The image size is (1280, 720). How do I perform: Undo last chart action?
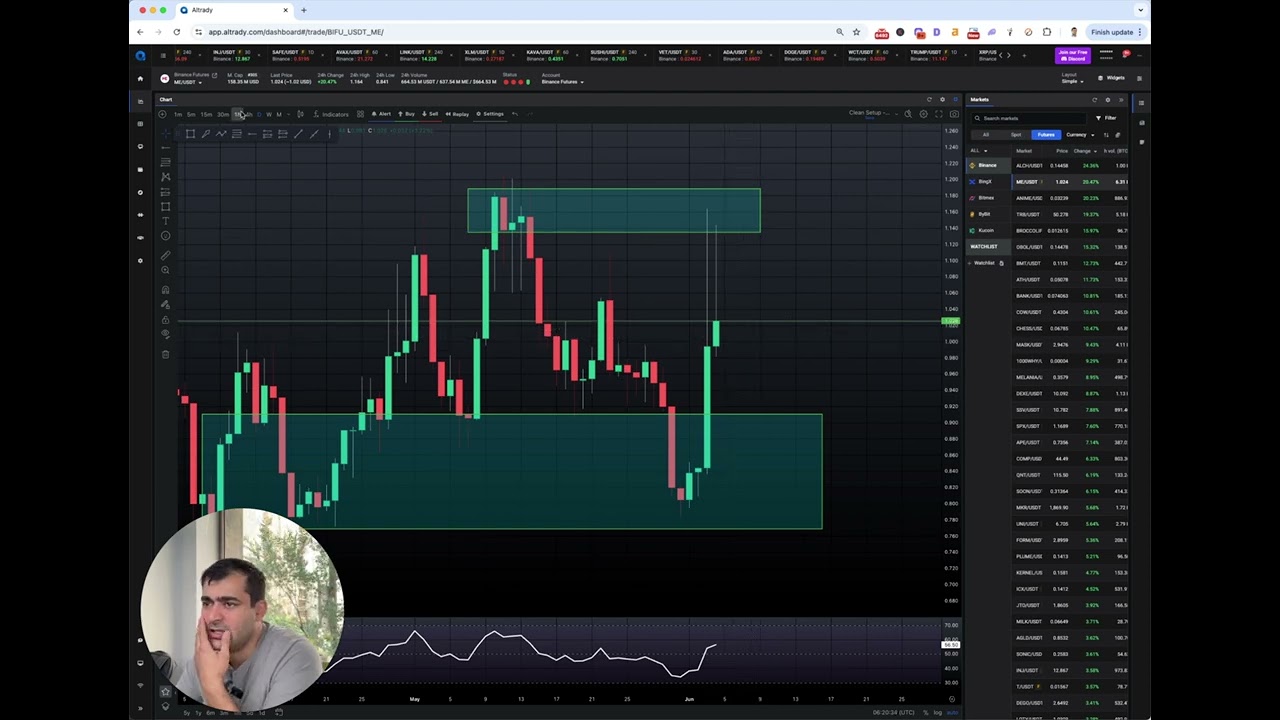(x=514, y=114)
